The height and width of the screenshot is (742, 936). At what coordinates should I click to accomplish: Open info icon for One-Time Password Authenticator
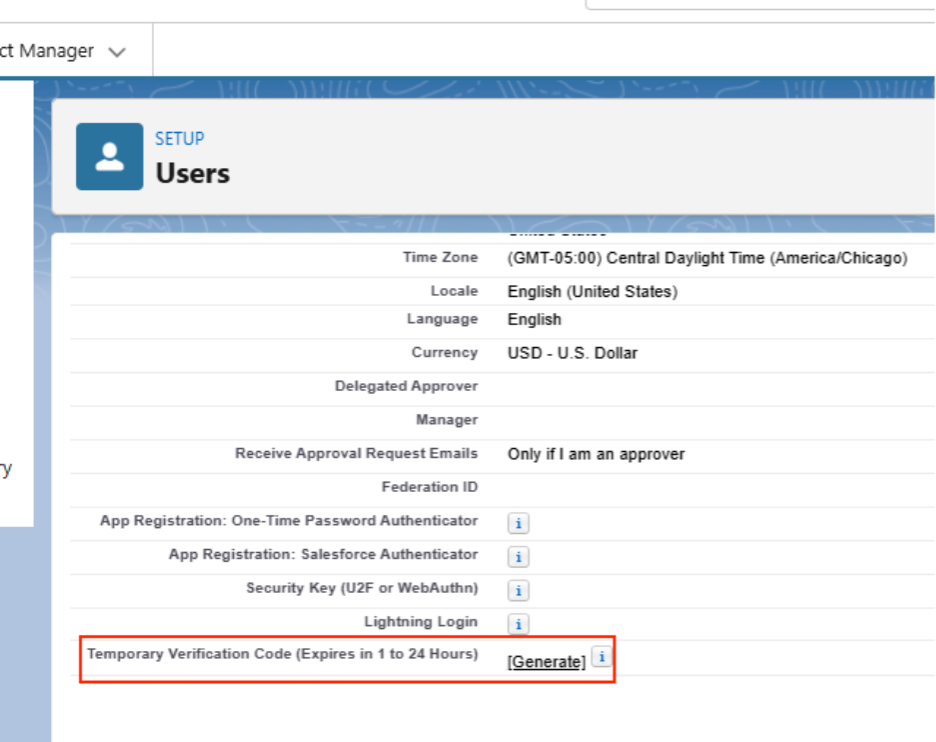click(518, 524)
